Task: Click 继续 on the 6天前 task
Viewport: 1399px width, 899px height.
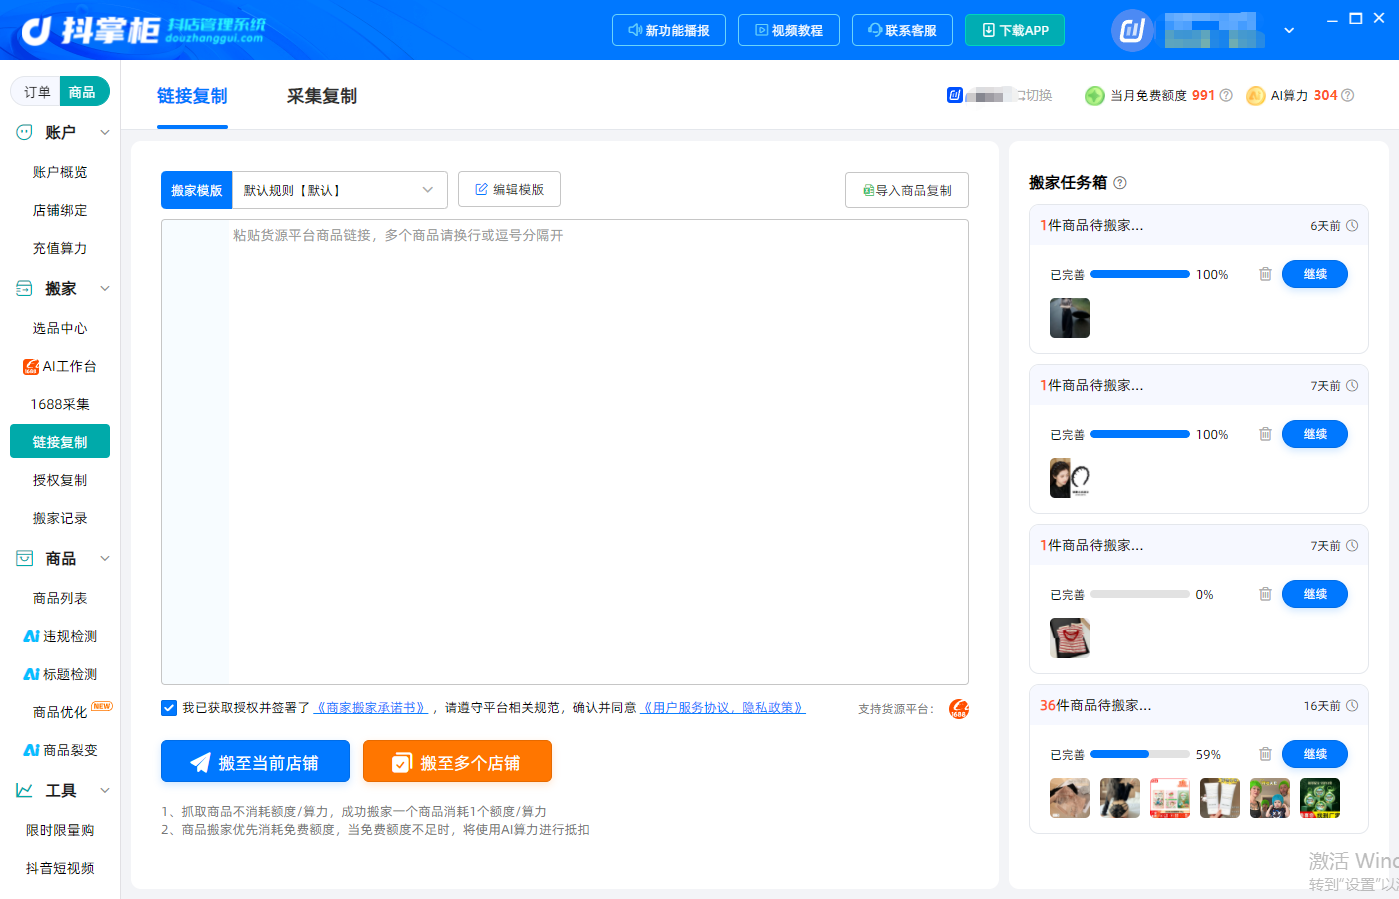Action: (x=1315, y=274)
